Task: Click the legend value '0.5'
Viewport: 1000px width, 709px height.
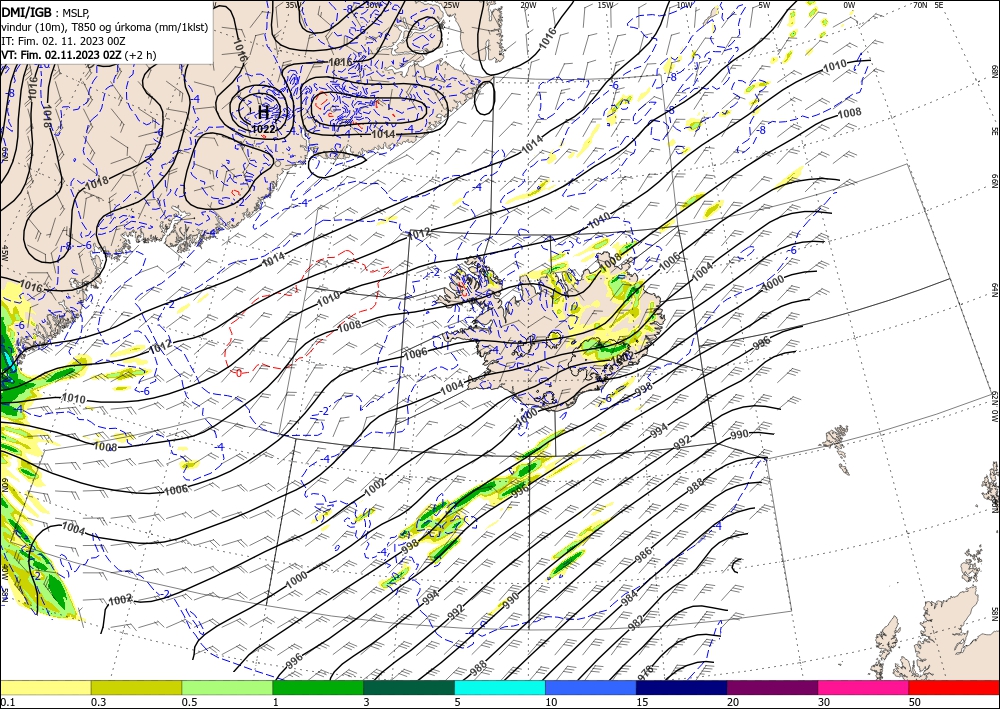Action: click(189, 702)
